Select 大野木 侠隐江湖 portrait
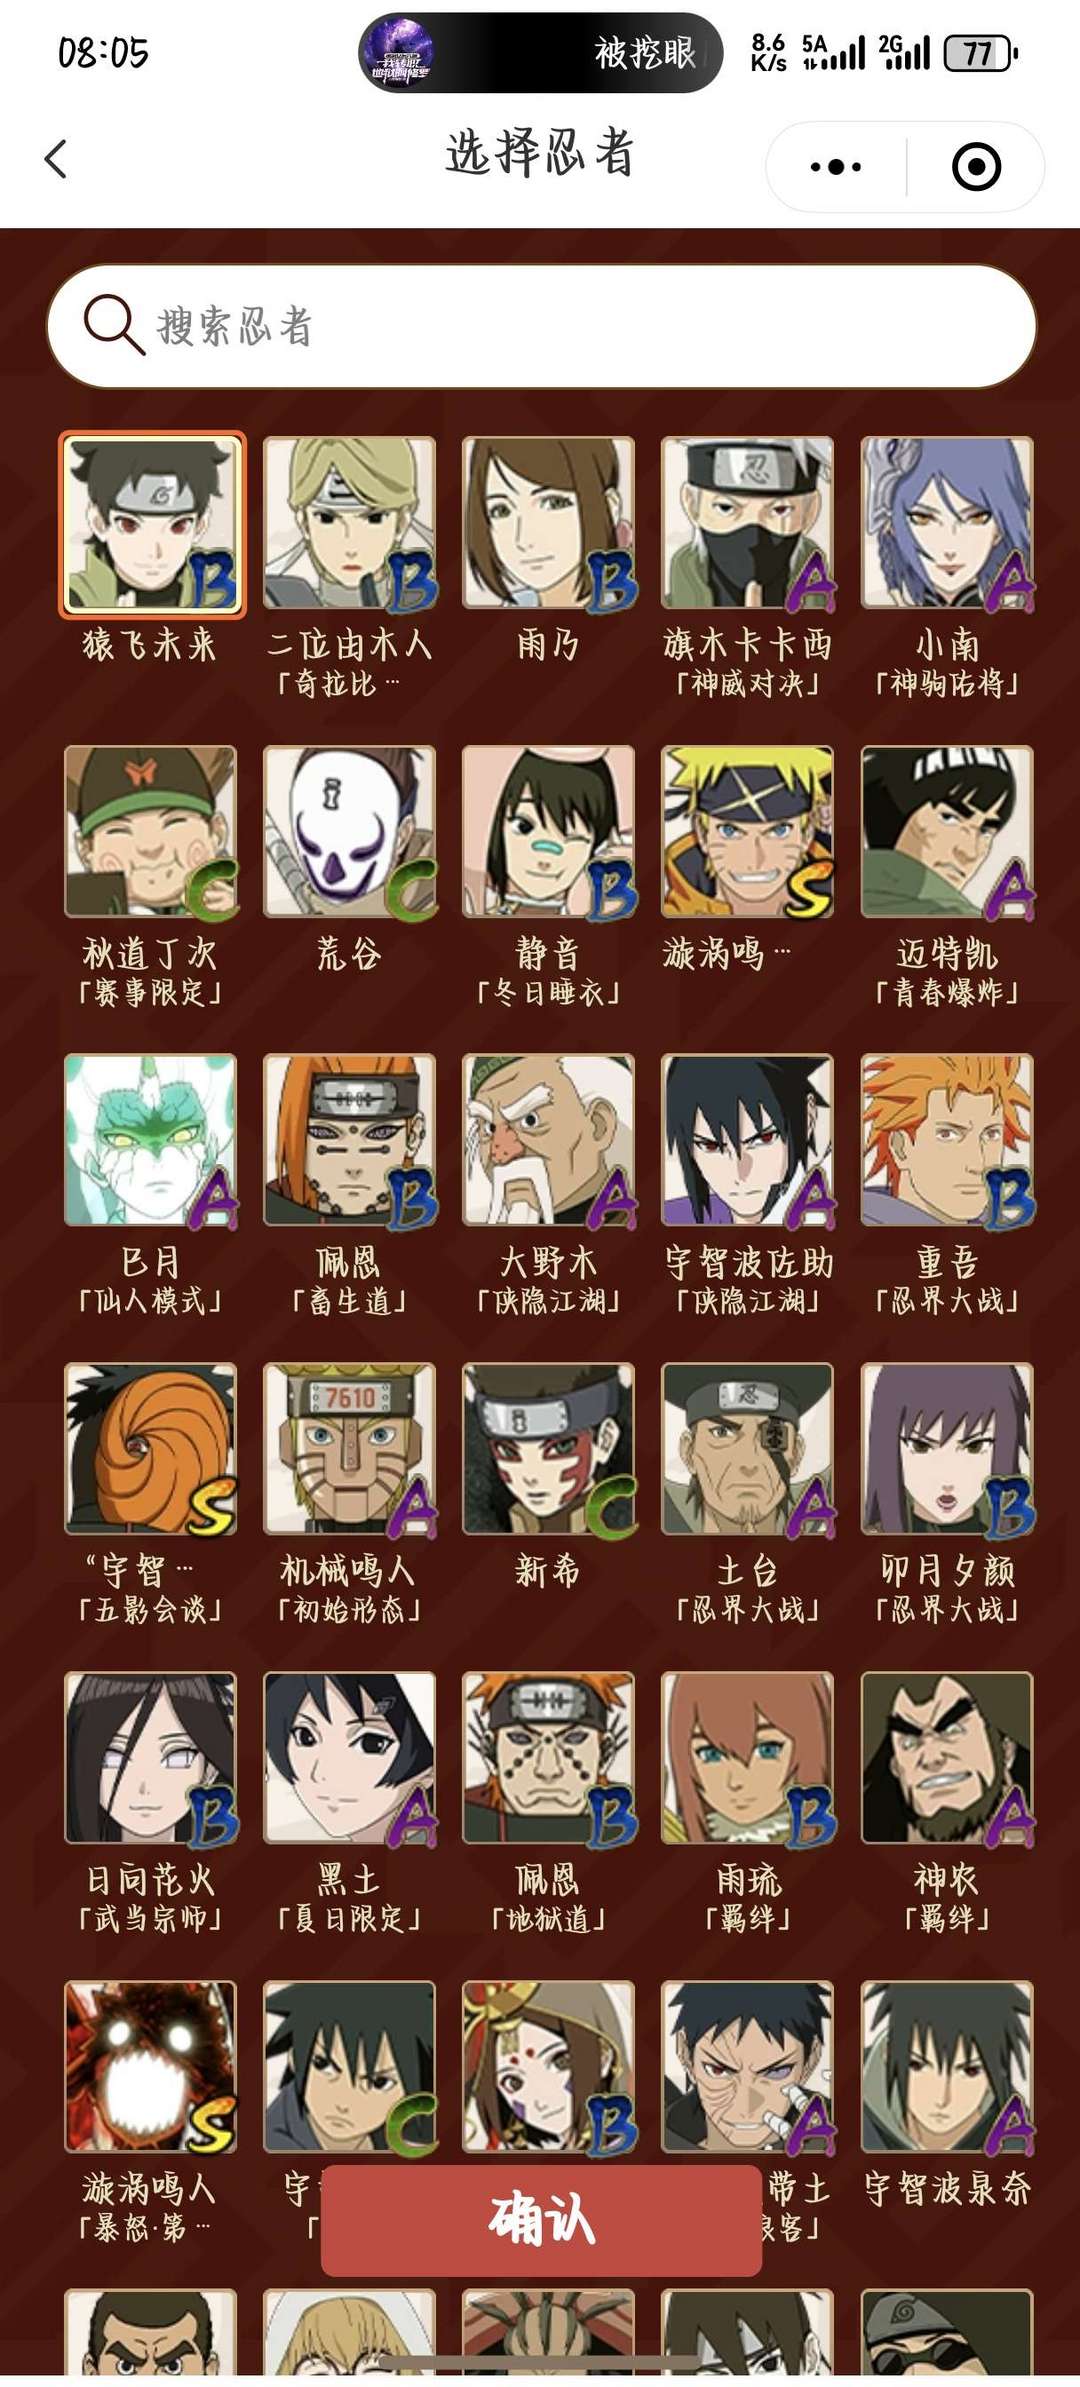1080x2387 pixels. click(548, 1141)
